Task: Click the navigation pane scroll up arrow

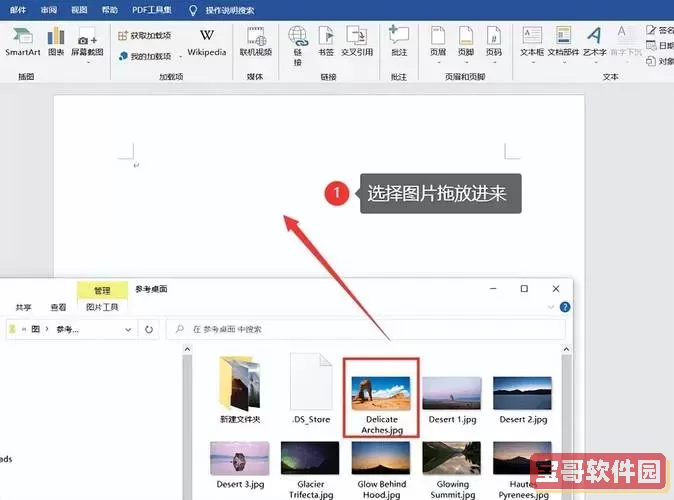Action: (x=187, y=349)
